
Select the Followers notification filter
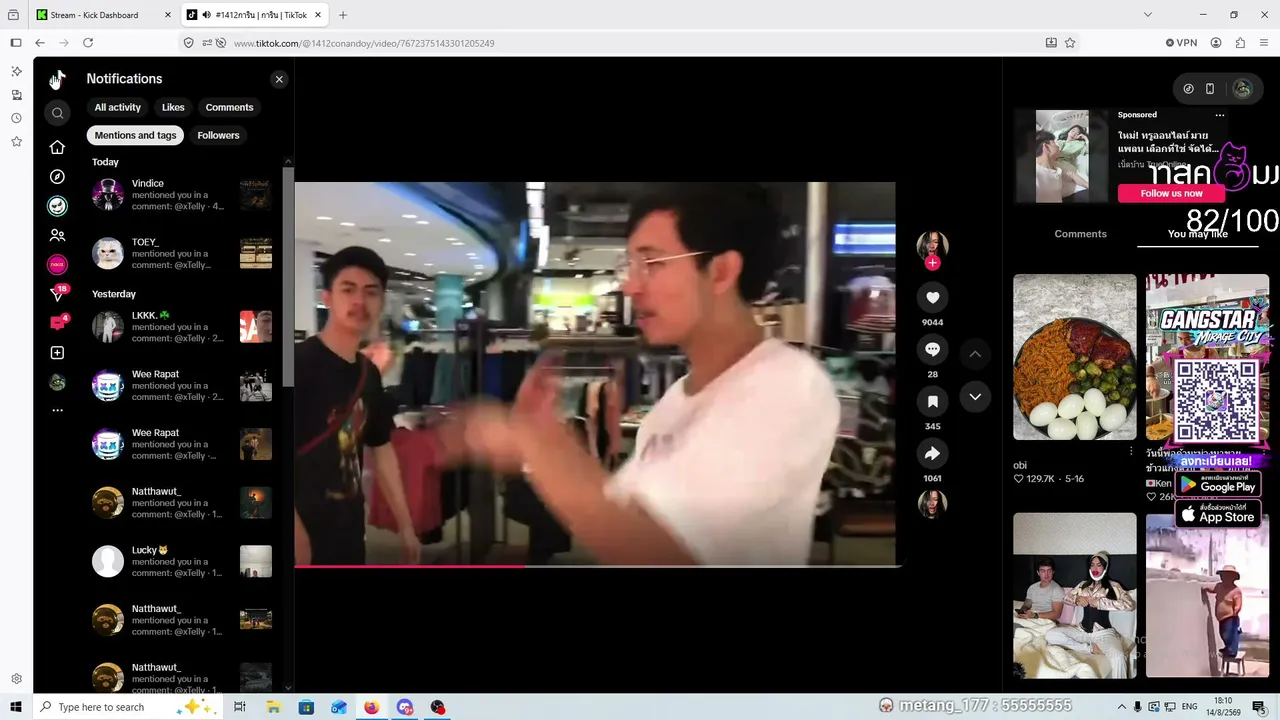click(218, 135)
